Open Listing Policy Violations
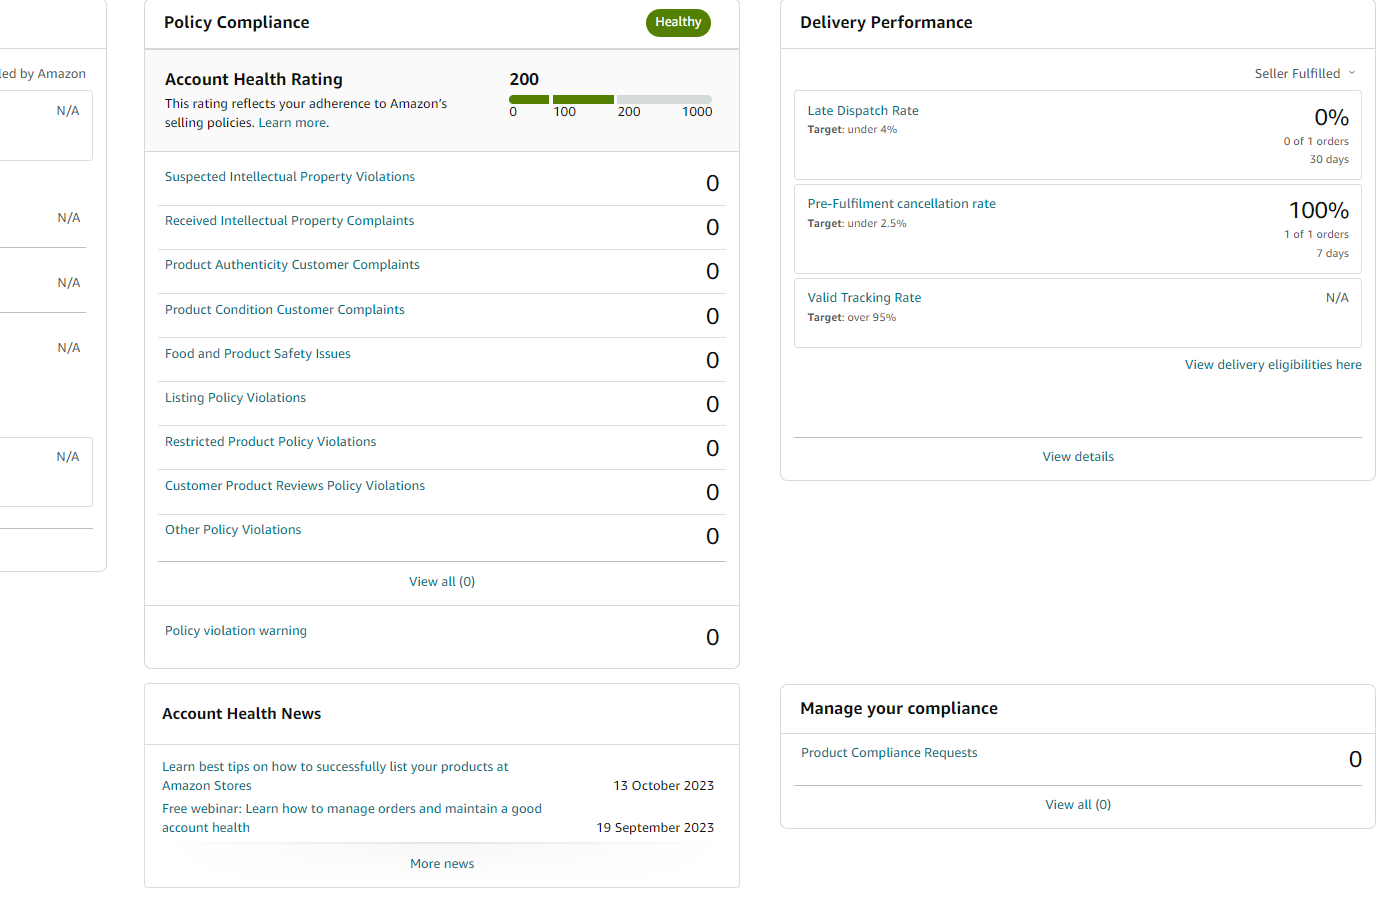1384x919 pixels. point(235,398)
